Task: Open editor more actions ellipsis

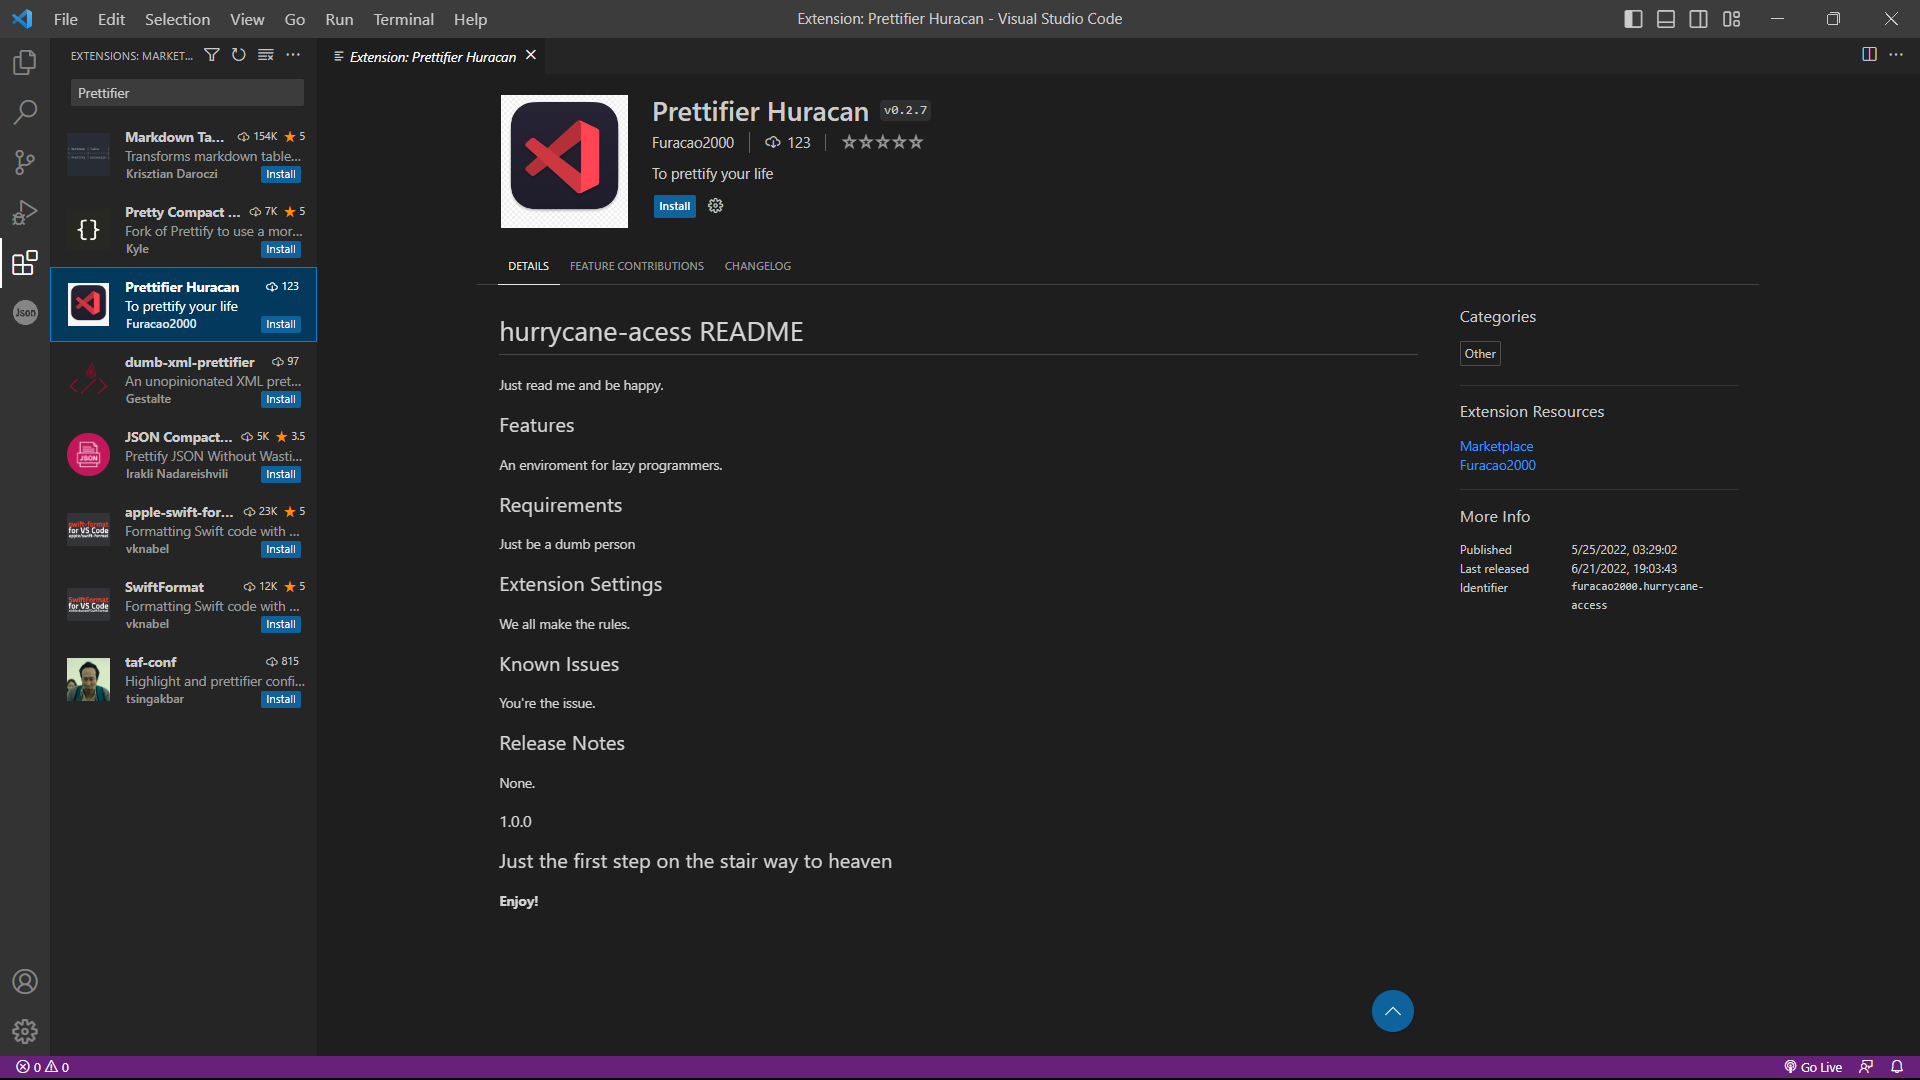Action: (1896, 55)
